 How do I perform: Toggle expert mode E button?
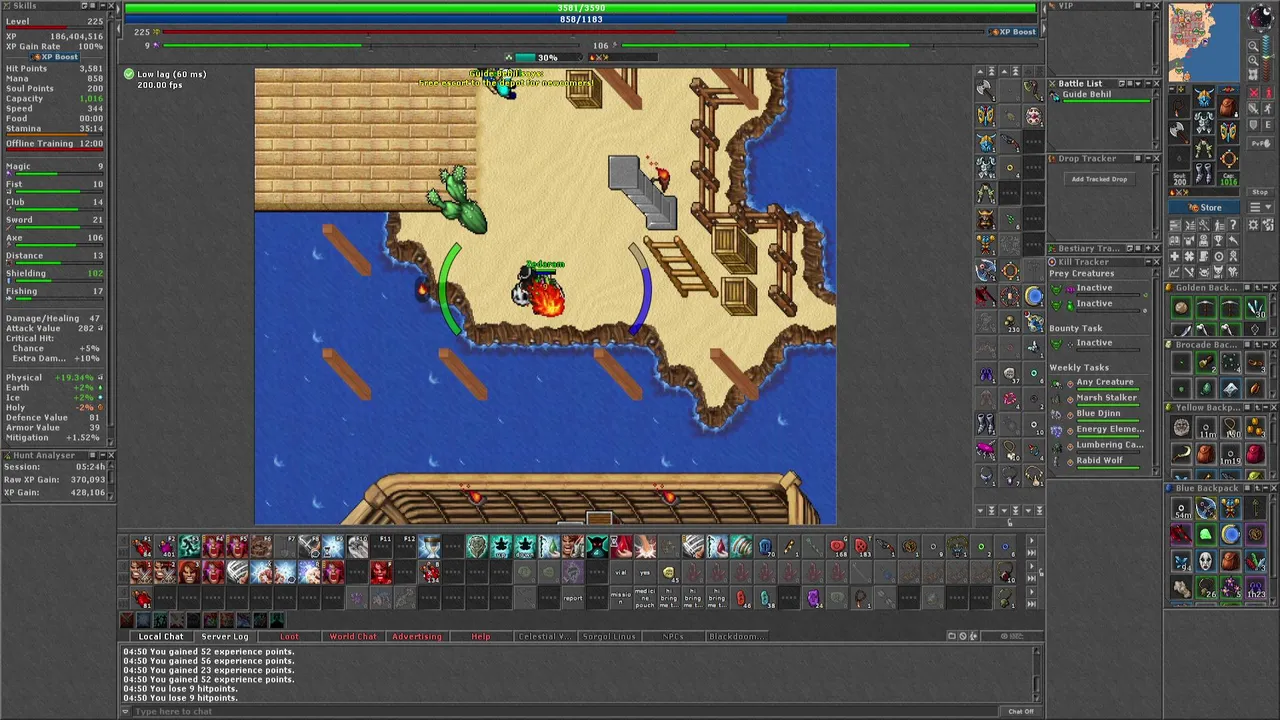pyautogui.click(x=1268, y=125)
